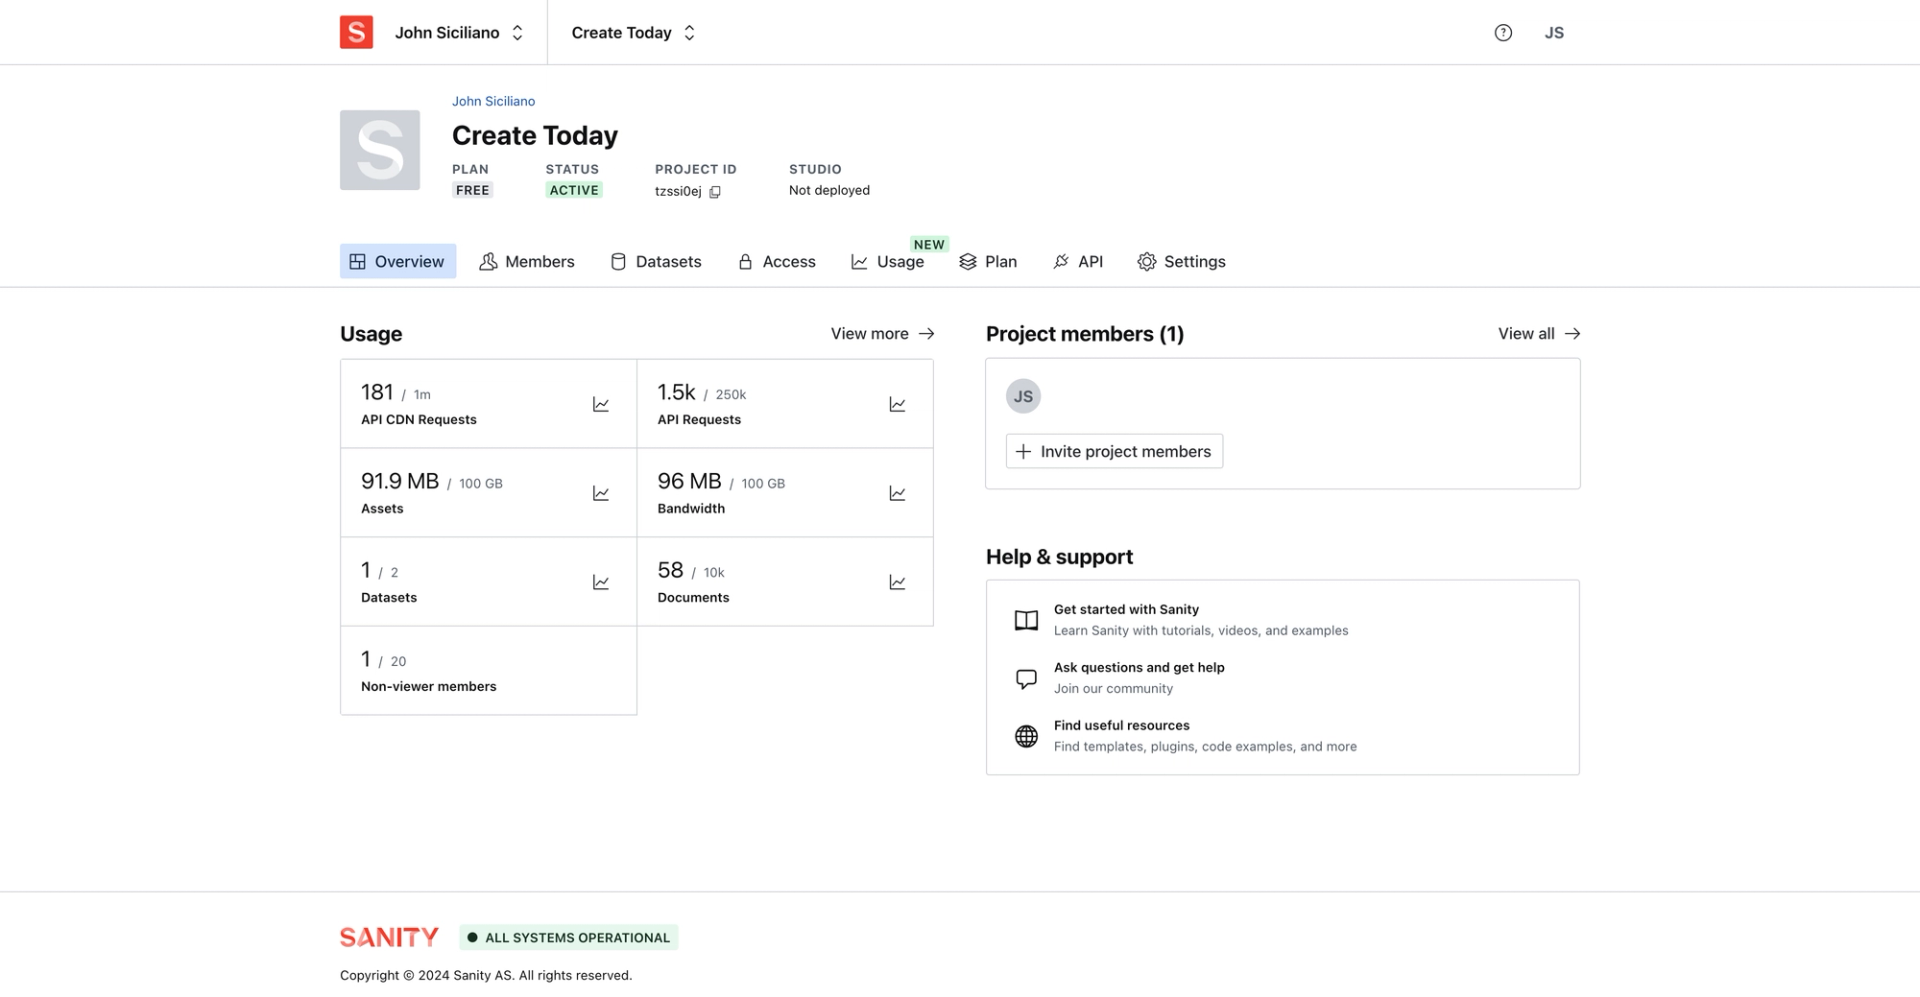Click the JS member avatar
This screenshot has width=1920, height=997.
pyautogui.click(x=1023, y=396)
